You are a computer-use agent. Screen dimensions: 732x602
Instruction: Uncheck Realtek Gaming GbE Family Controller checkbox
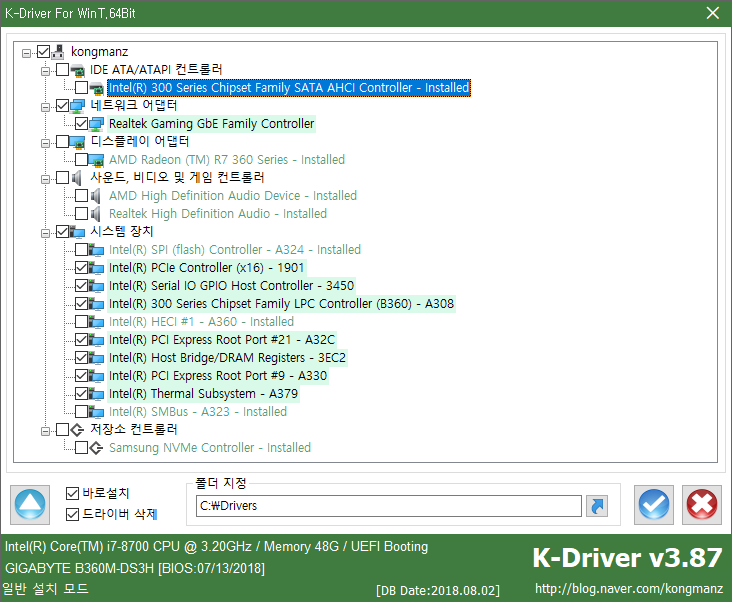[81, 123]
